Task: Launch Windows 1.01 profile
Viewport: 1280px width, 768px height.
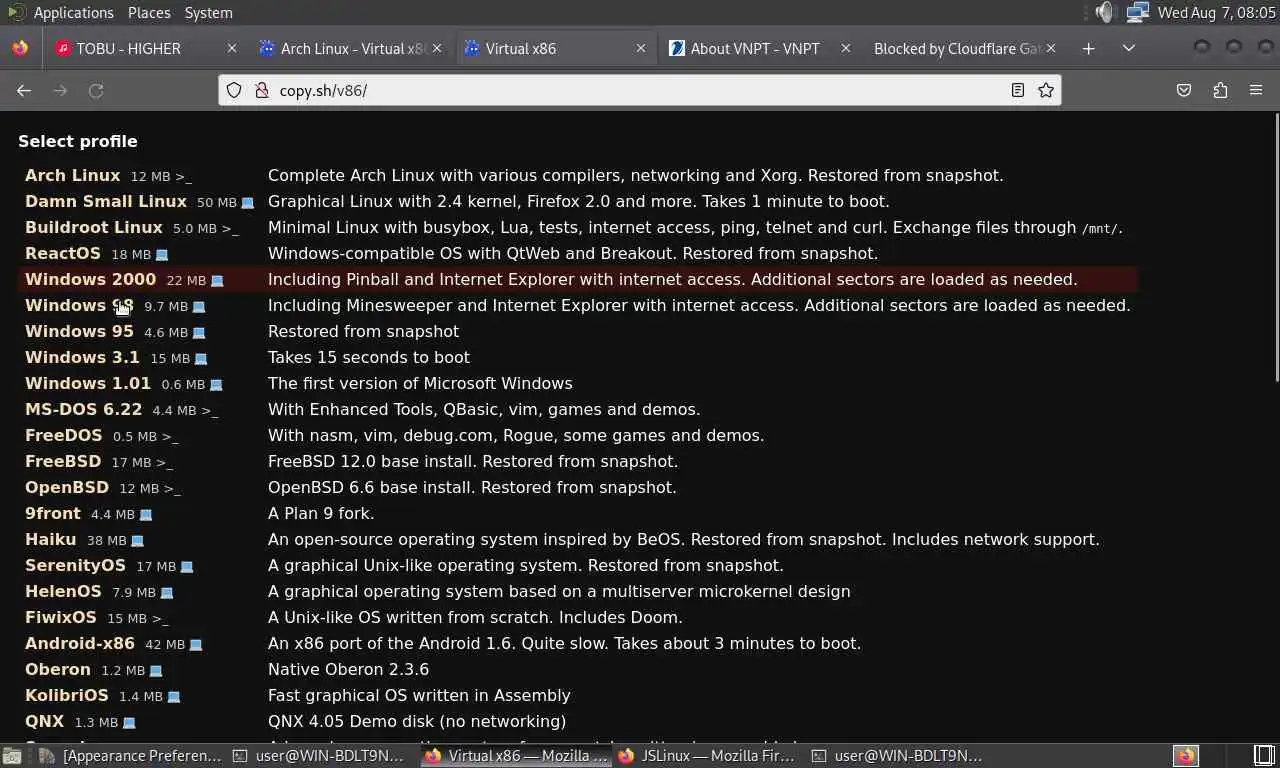Action: pos(88,383)
